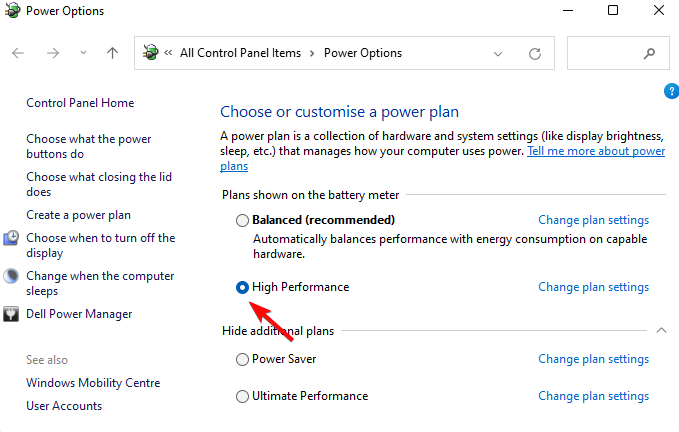Screen dimensions: 679x432
Task: Open the recent locations dropdown arrow
Action: pyautogui.click(x=83, y=53)
